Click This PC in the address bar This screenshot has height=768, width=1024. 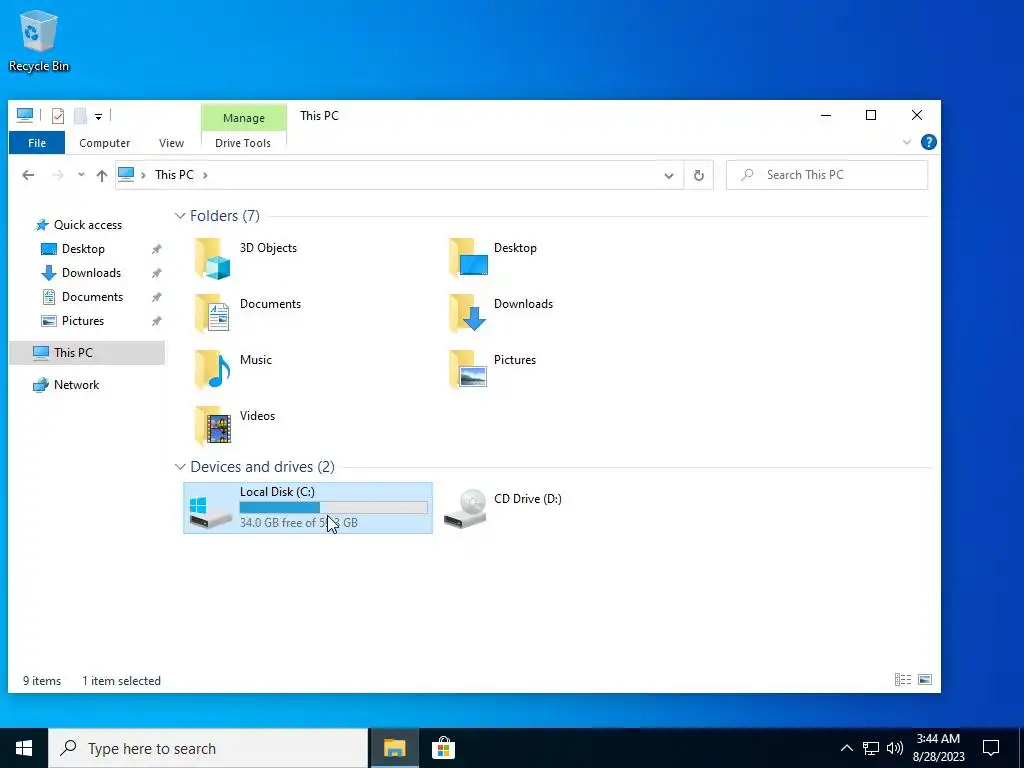174,175
